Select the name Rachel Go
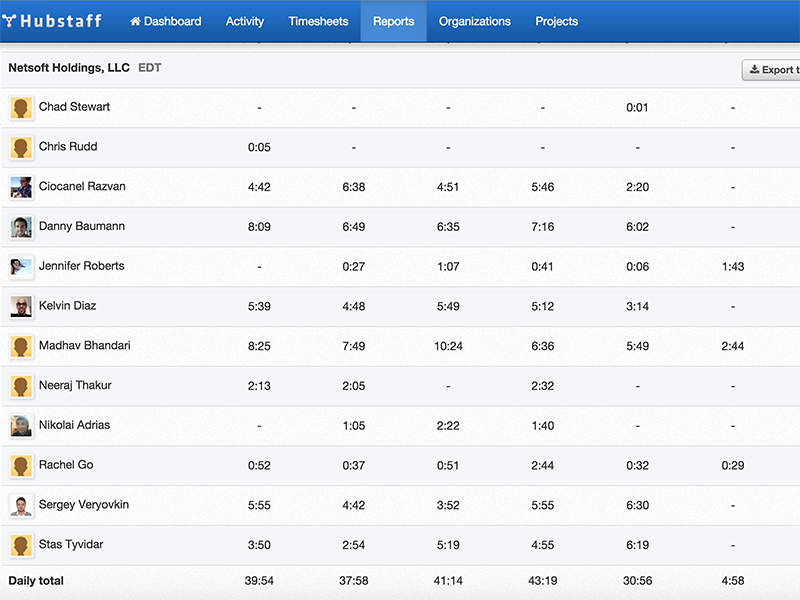This screenshot has height=600, width=800. (x=66, y=465)
